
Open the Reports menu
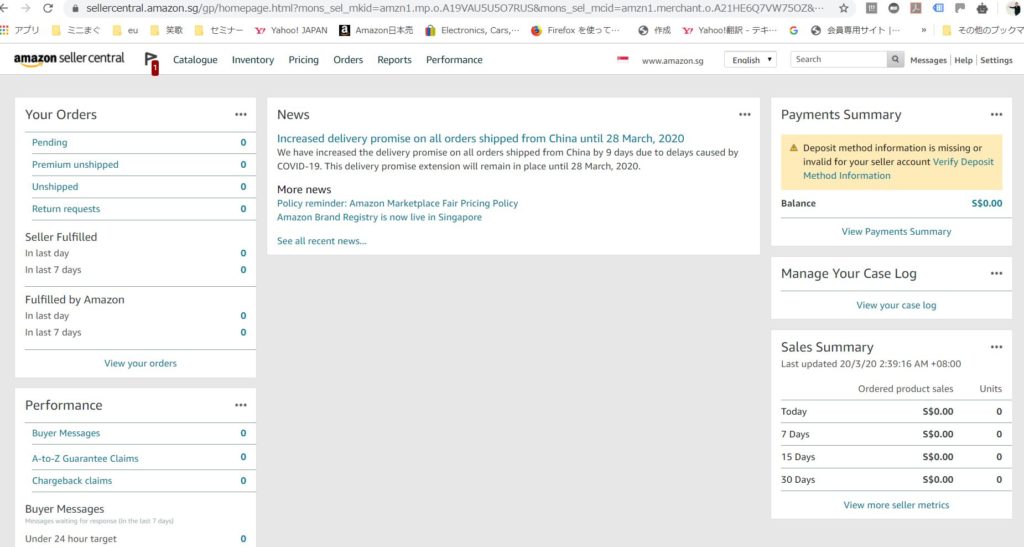click(394, 60)
